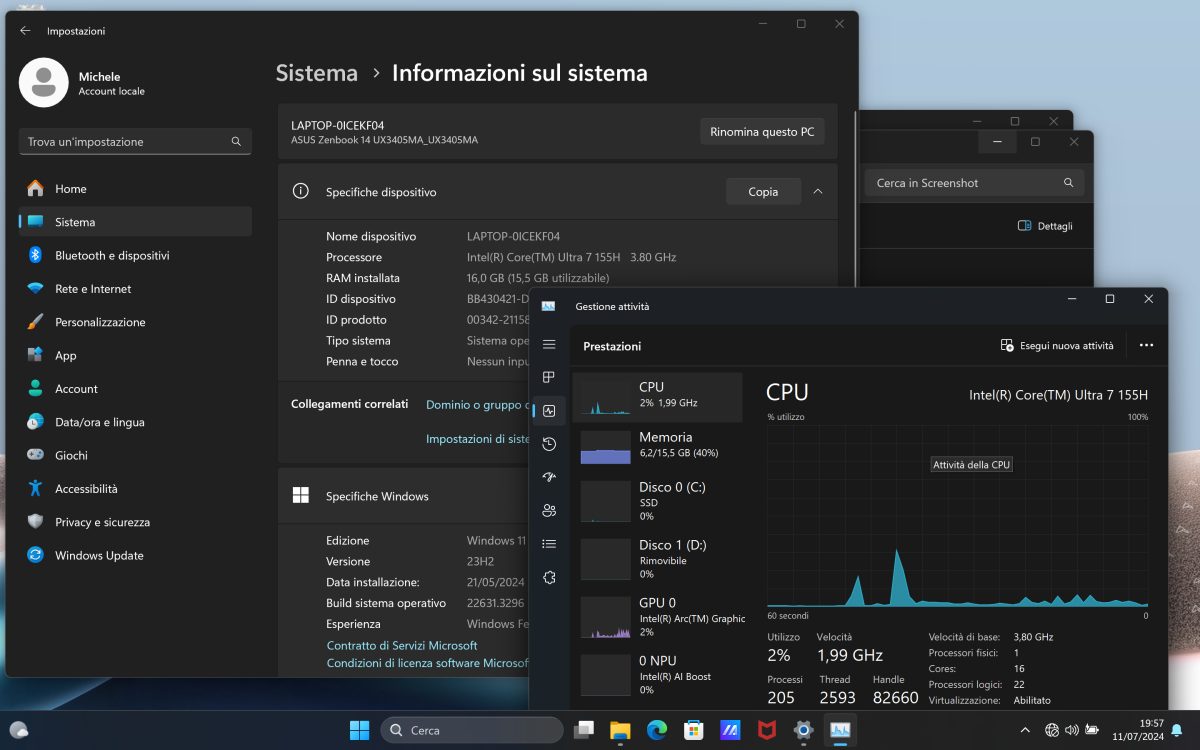The image size is (1200, 750).
Task: Click Sistema in the breadcrumb header
Action: click(316, 73)
